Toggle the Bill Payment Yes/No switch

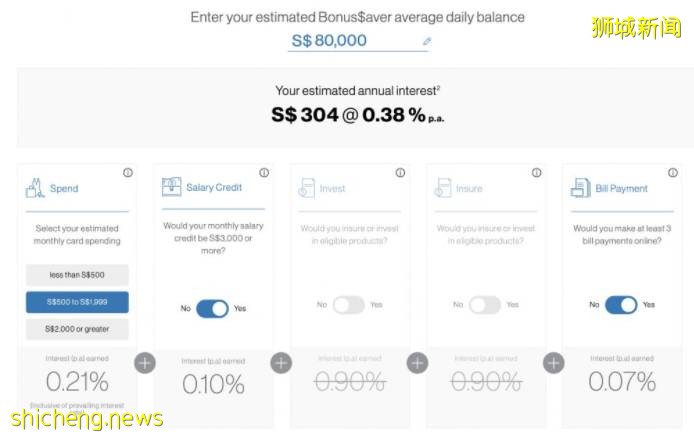tap(620, 305)
